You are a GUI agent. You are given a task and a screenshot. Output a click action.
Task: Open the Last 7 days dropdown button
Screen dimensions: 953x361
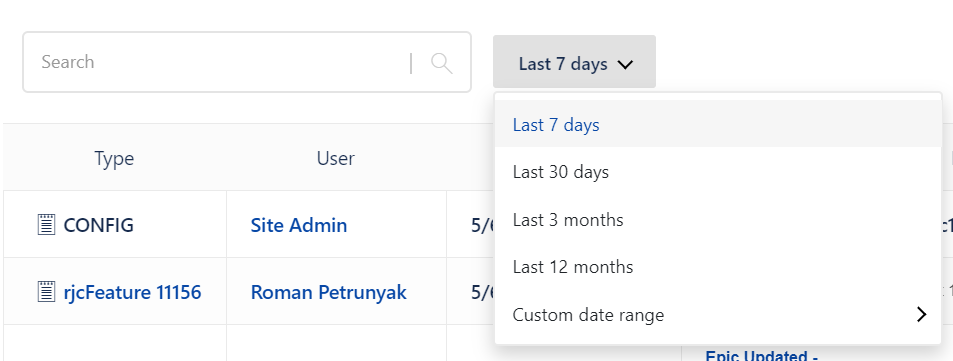(x=574, y=62)
